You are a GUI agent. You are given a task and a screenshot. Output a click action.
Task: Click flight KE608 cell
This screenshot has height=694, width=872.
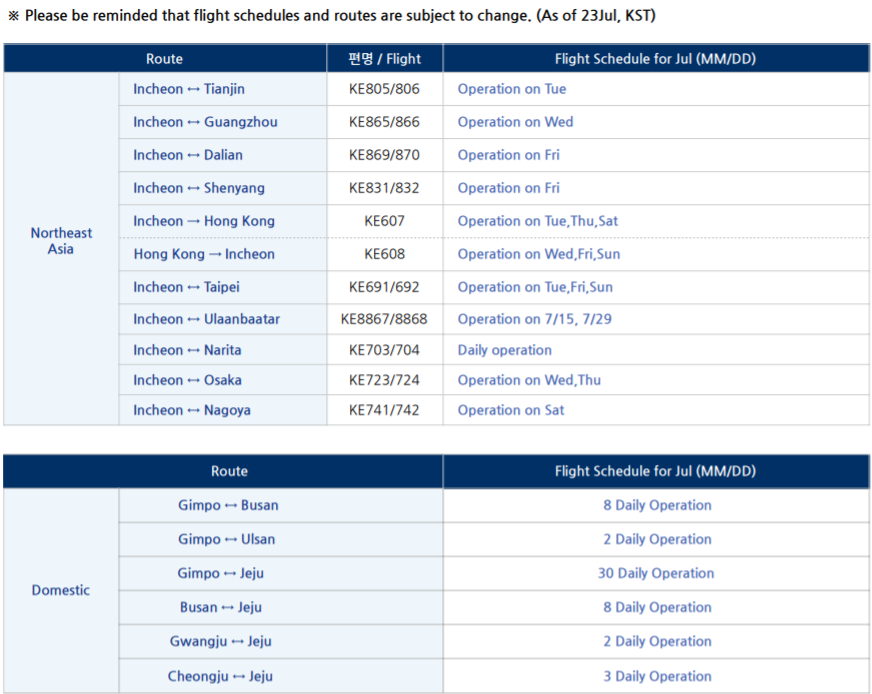tap(385, 254)
